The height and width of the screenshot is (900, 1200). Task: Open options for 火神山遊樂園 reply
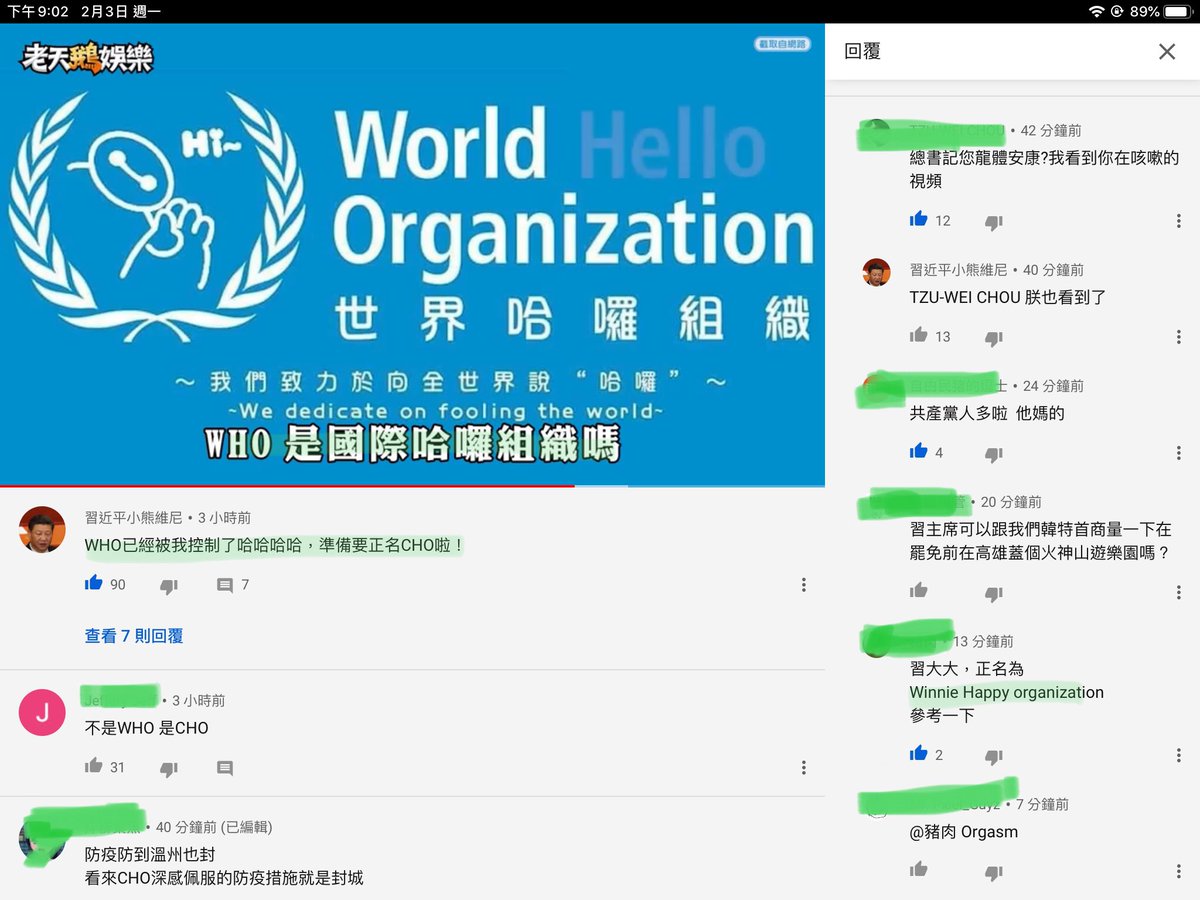pos(1179,592)
